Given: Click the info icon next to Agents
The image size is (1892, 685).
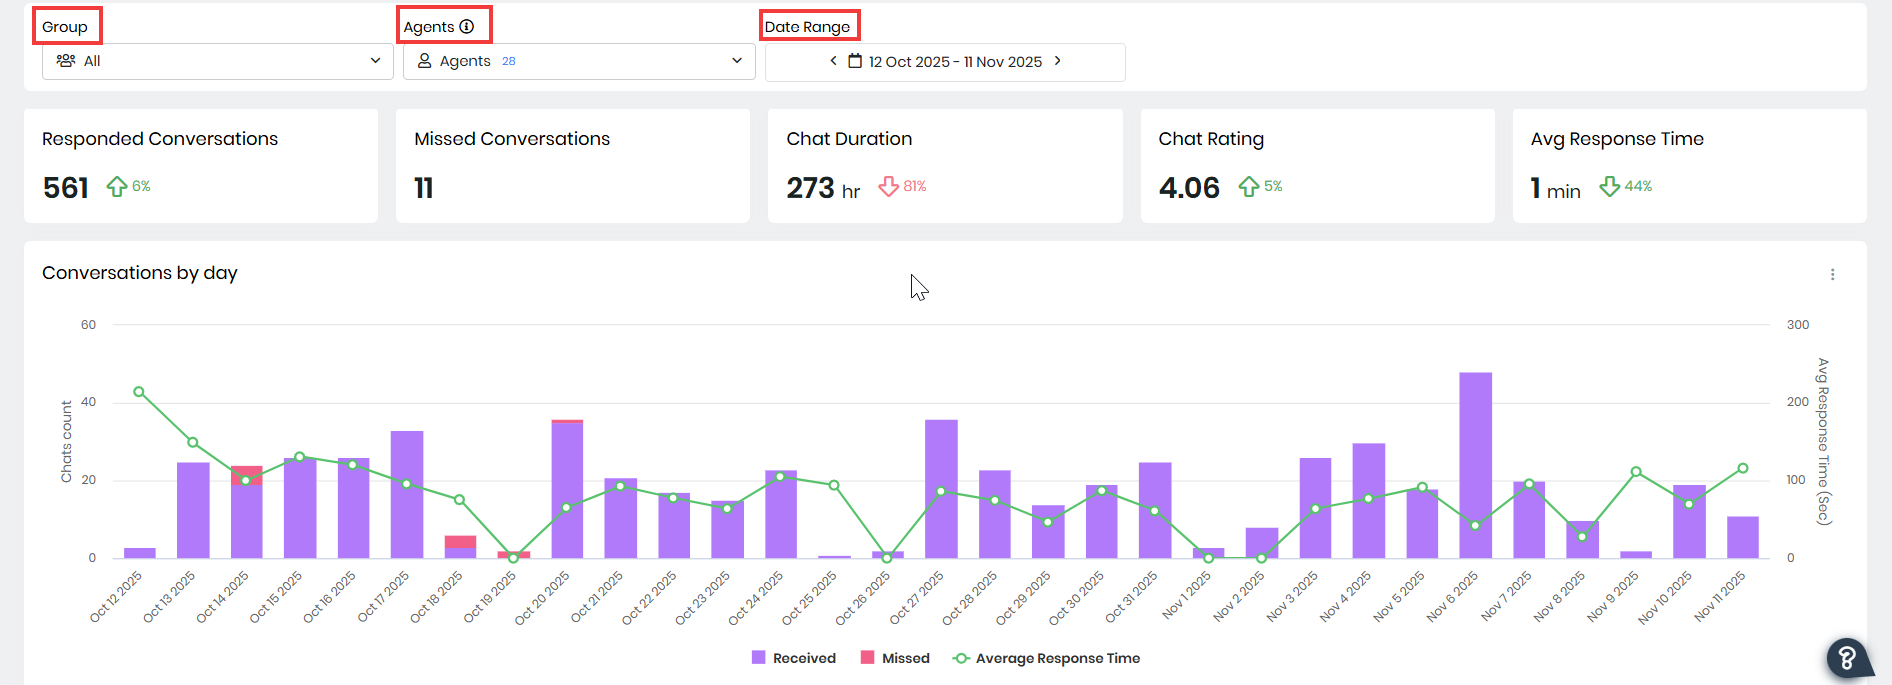Looking at the screenshot, I should point(467,27).
